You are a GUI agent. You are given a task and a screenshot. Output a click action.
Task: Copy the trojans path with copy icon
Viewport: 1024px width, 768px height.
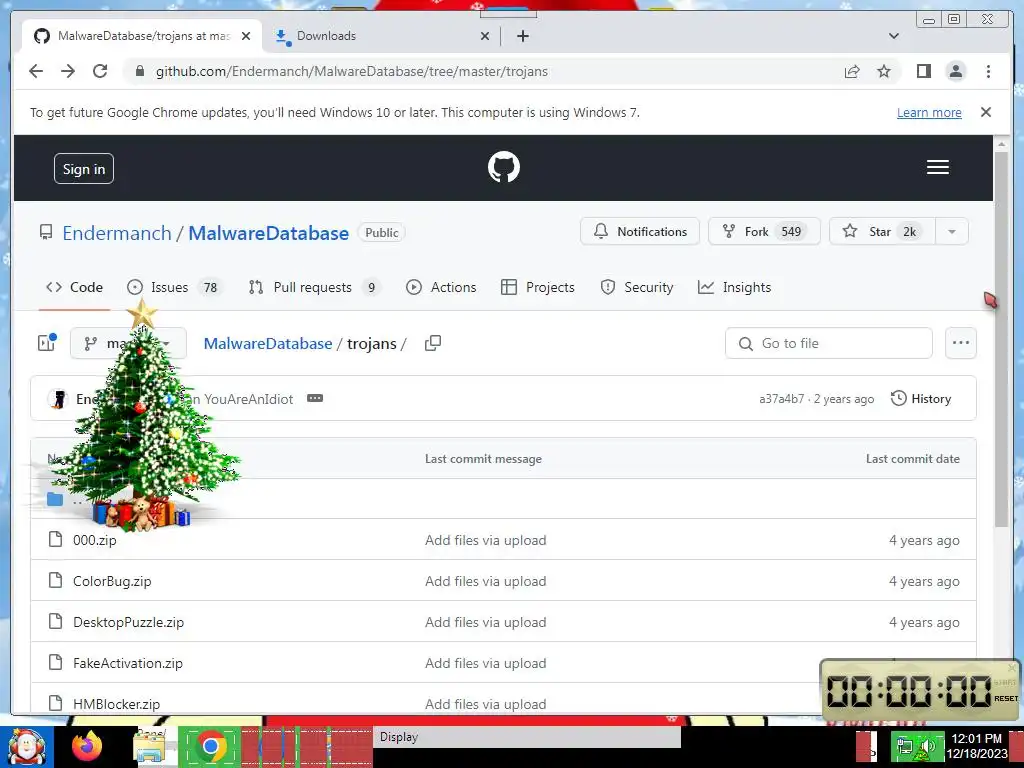click(432, 343)
